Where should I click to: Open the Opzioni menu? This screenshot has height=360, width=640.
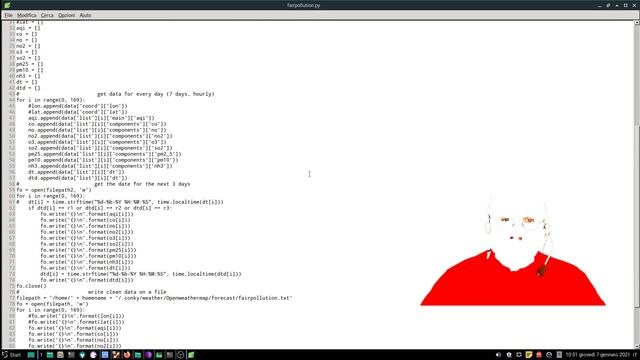point(66,15)
